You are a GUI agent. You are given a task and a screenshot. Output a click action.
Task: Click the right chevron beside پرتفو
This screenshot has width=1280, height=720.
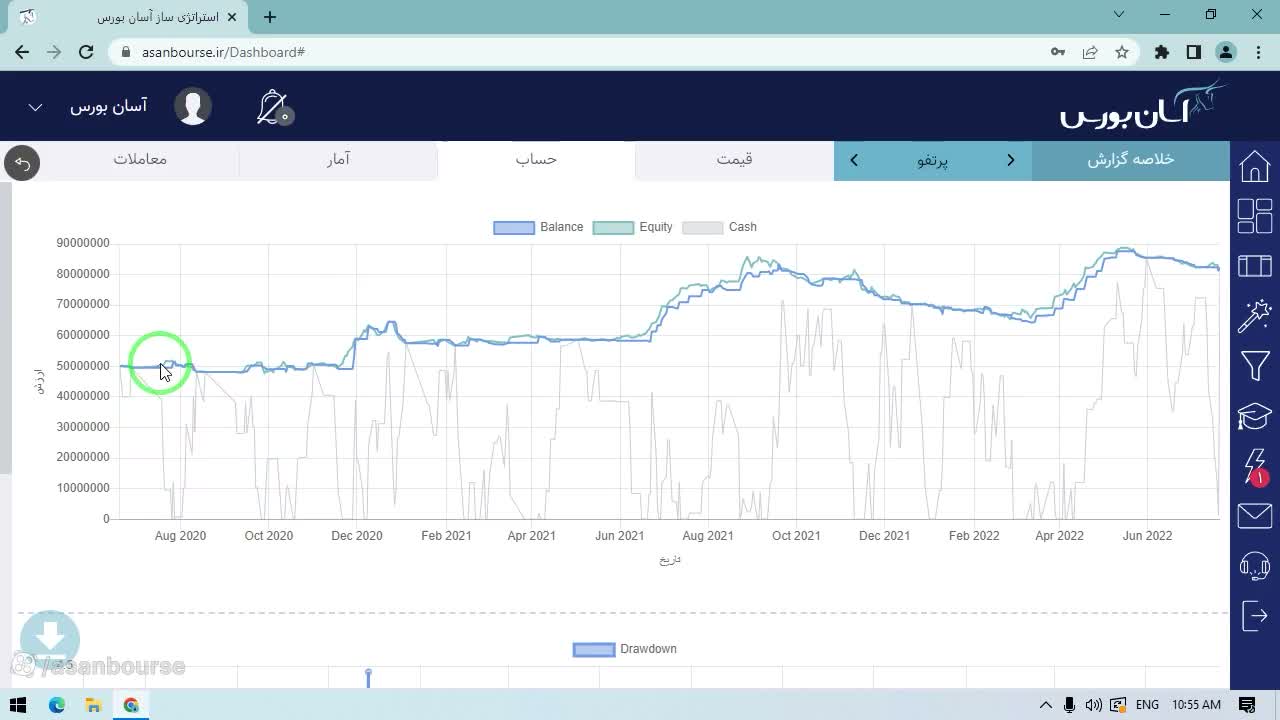[x=1010, y=160]
